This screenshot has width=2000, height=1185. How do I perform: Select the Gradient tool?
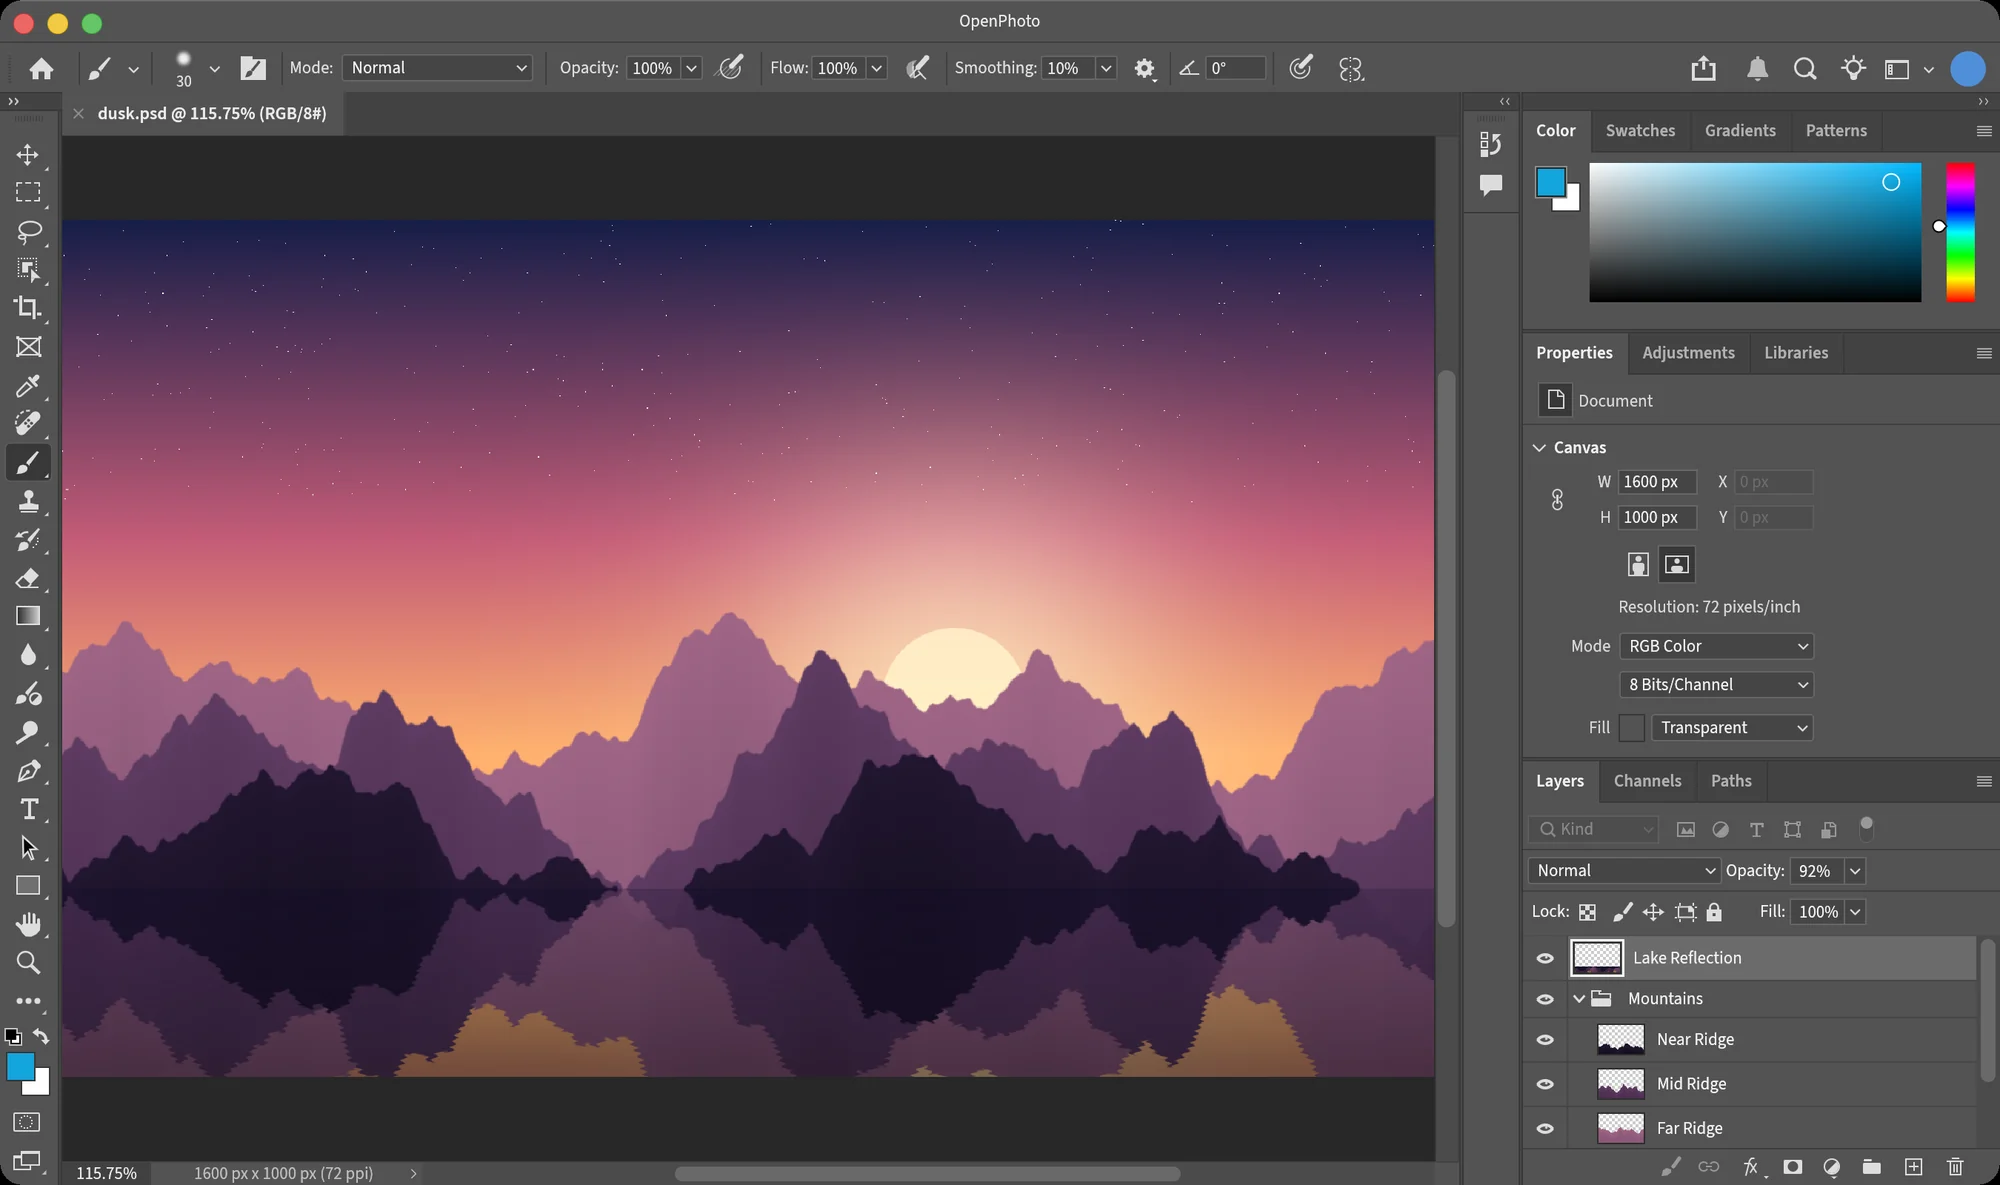[28, 616]
